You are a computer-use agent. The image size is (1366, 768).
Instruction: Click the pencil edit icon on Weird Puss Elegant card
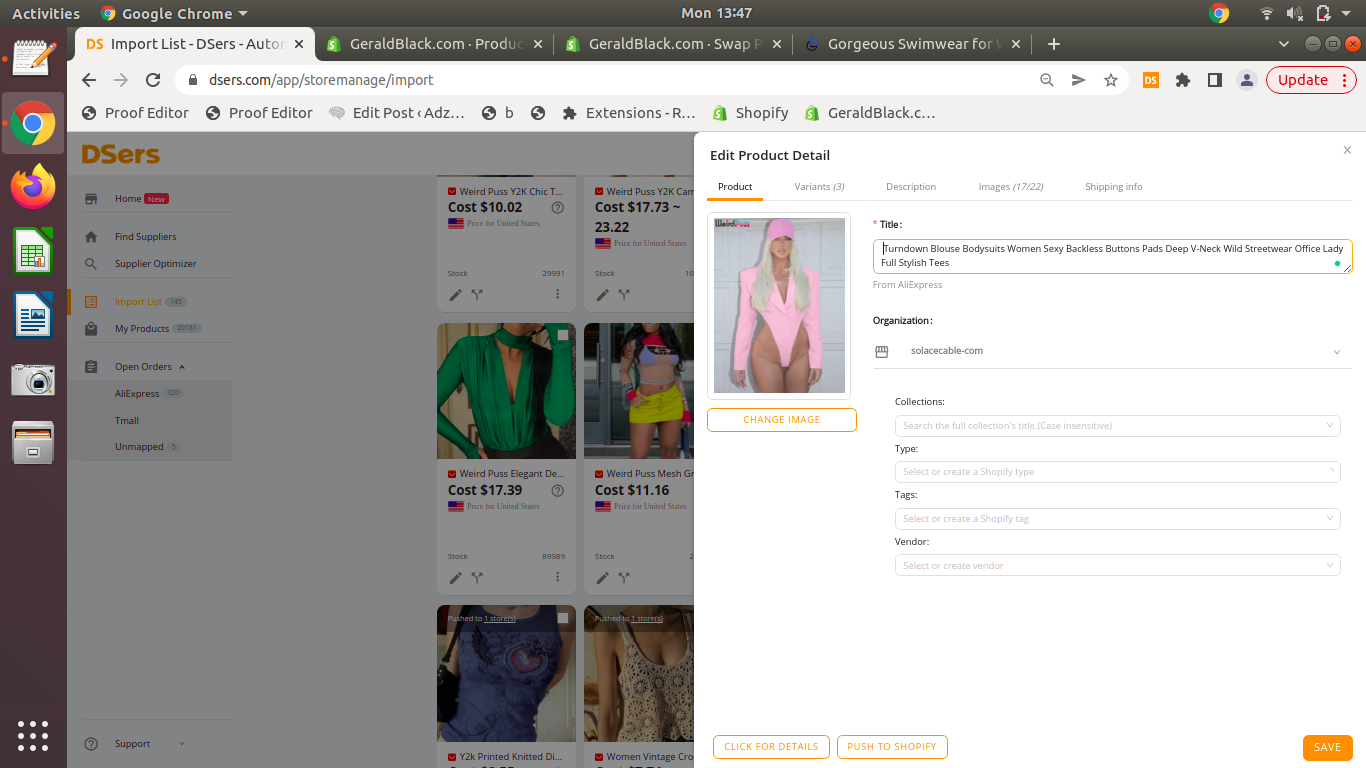pos(456,577)
